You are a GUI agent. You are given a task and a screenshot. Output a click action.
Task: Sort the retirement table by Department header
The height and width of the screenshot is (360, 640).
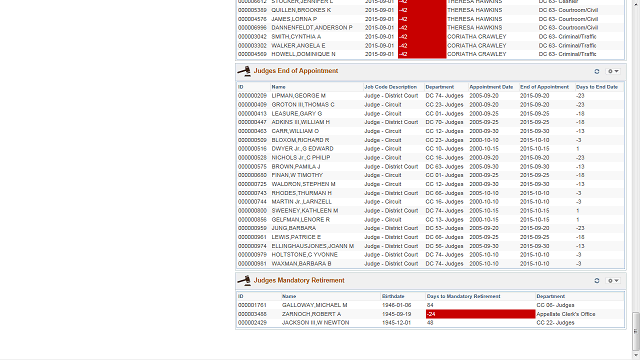(x=551, y=296)
